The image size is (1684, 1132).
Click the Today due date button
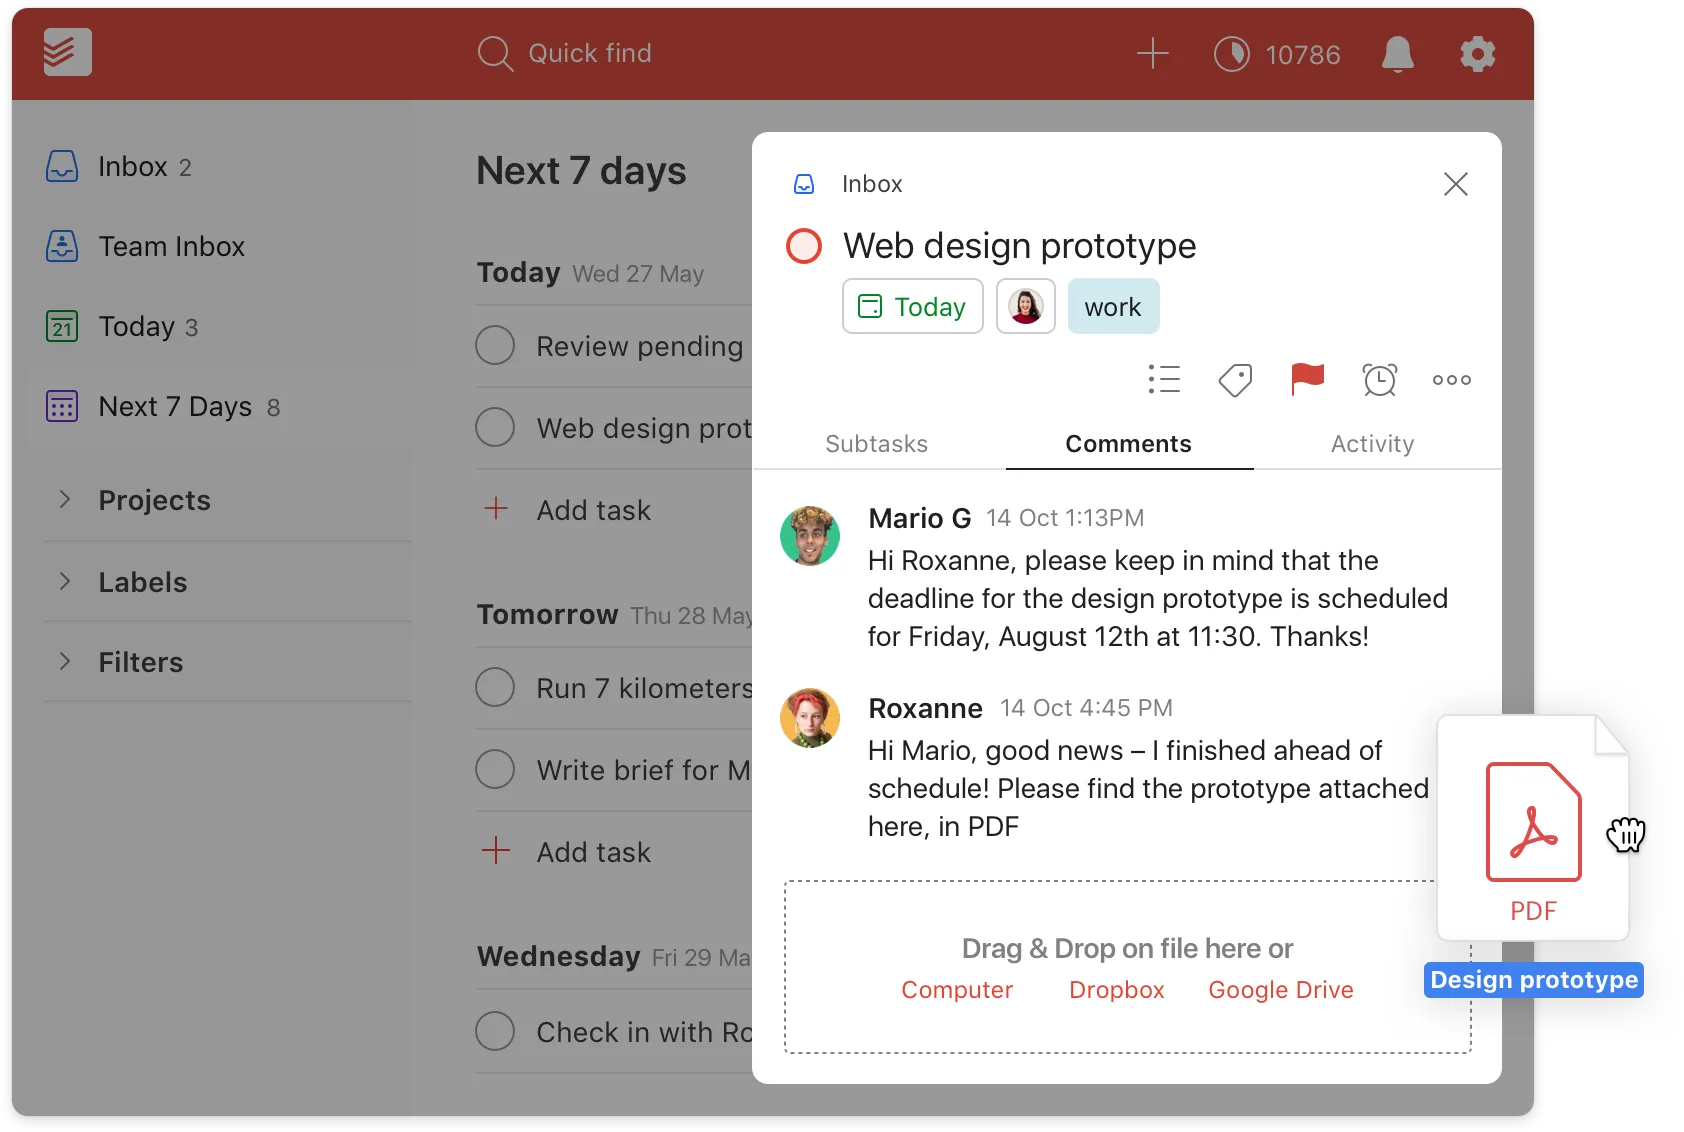pyautogui.click(x=913, y=306)
